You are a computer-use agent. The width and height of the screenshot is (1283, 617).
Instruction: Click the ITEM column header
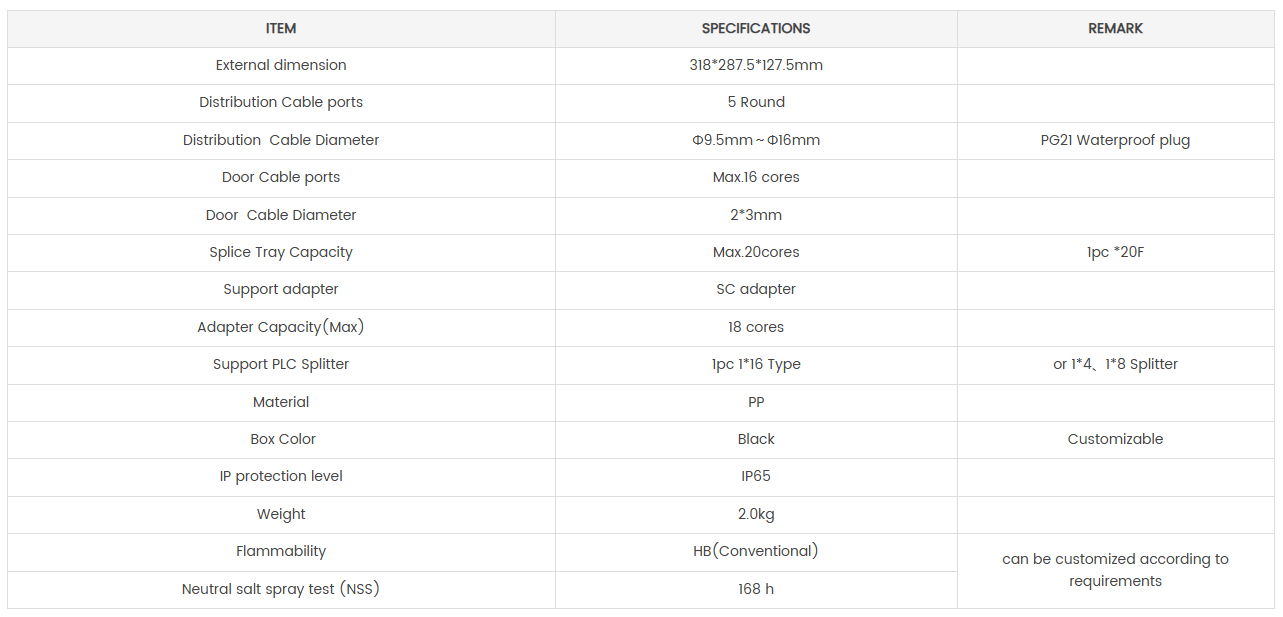coord(281,28)
